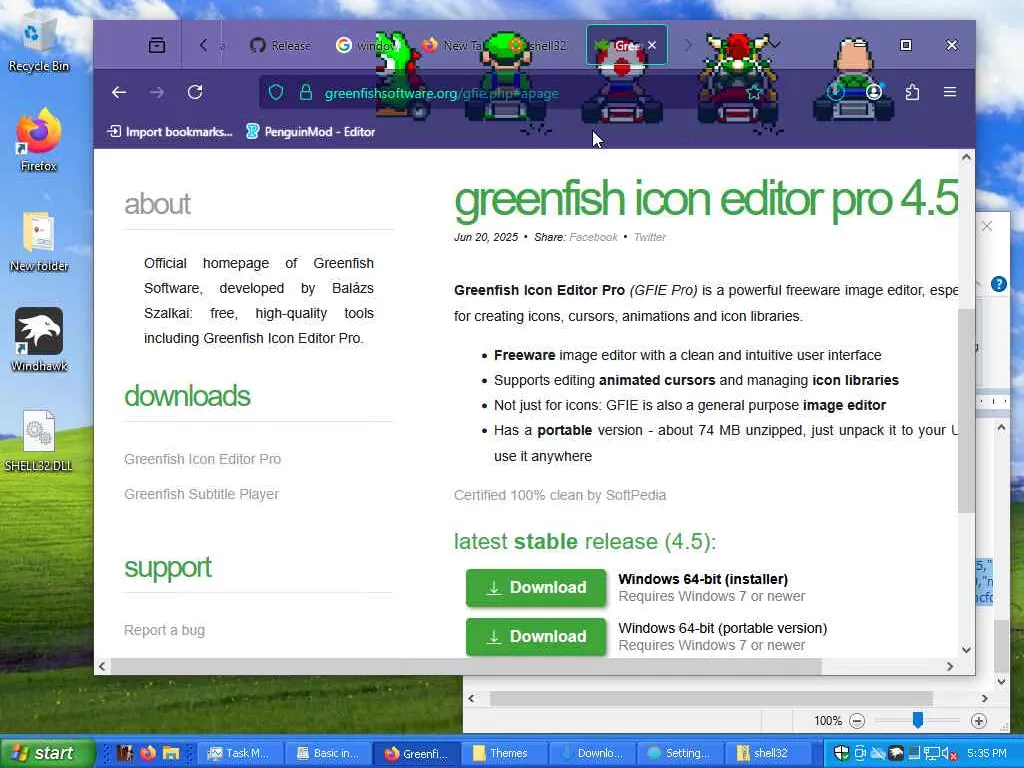Show site security info via the padlock
The image size is (1024, 768).
(x=306, y=93)
